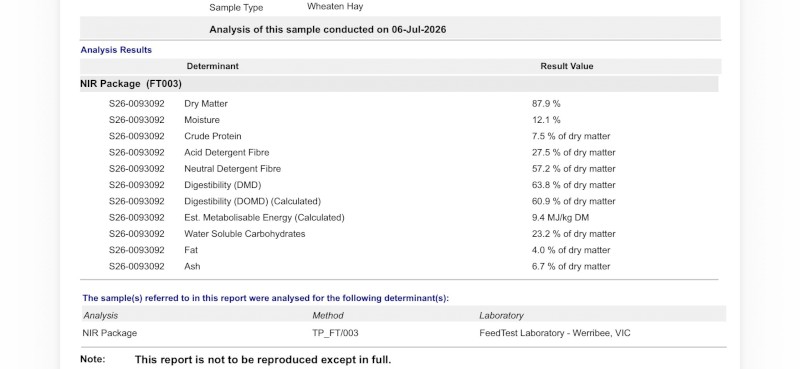Click the 'Laboratory' column header
The image size is (800, 369).
coord(502,316)
